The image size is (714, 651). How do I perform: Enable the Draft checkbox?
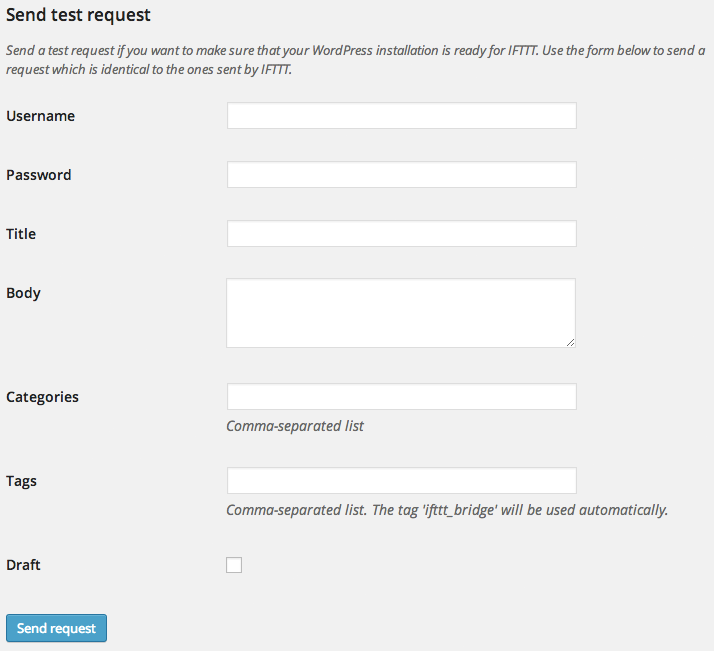tap(234, 565)
